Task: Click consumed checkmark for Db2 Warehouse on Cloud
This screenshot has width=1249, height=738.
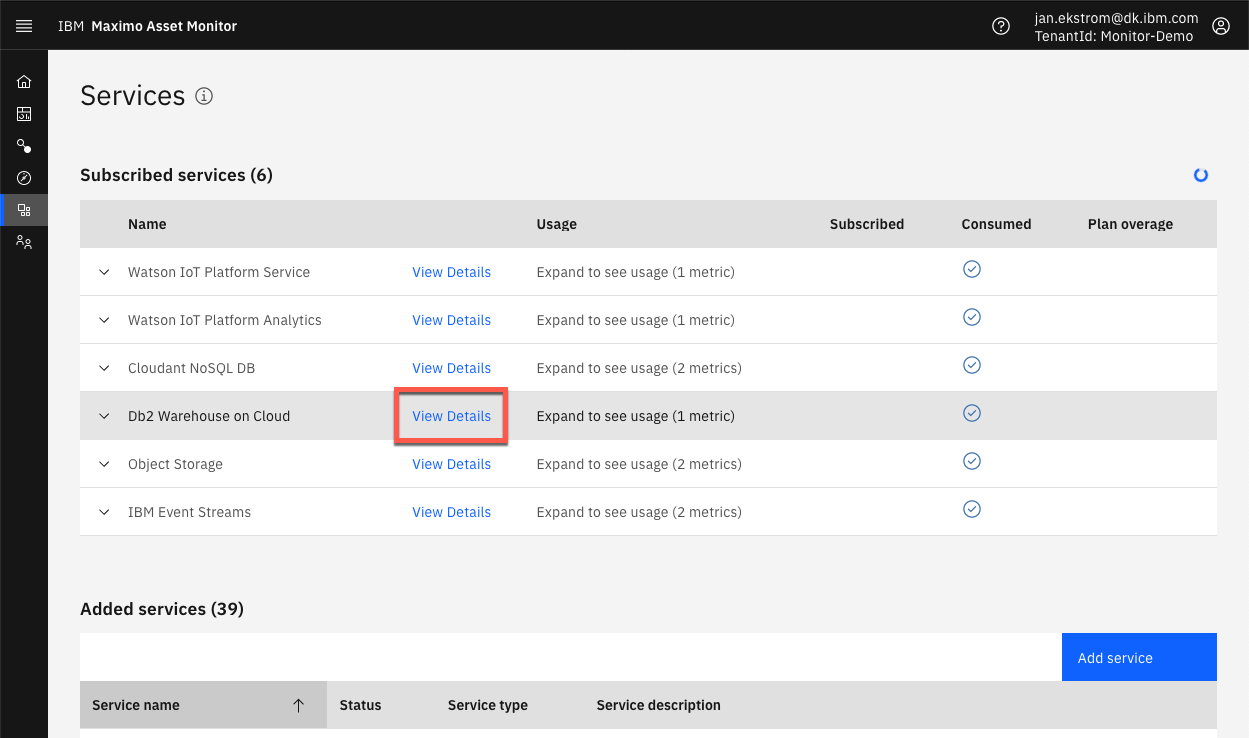Action: point(971,413)
